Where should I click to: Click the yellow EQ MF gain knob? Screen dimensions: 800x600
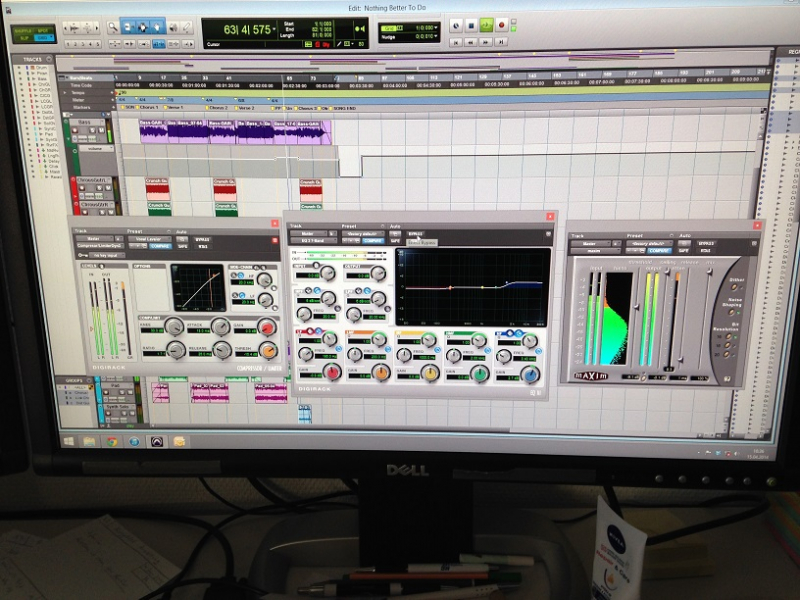(431, 373)
